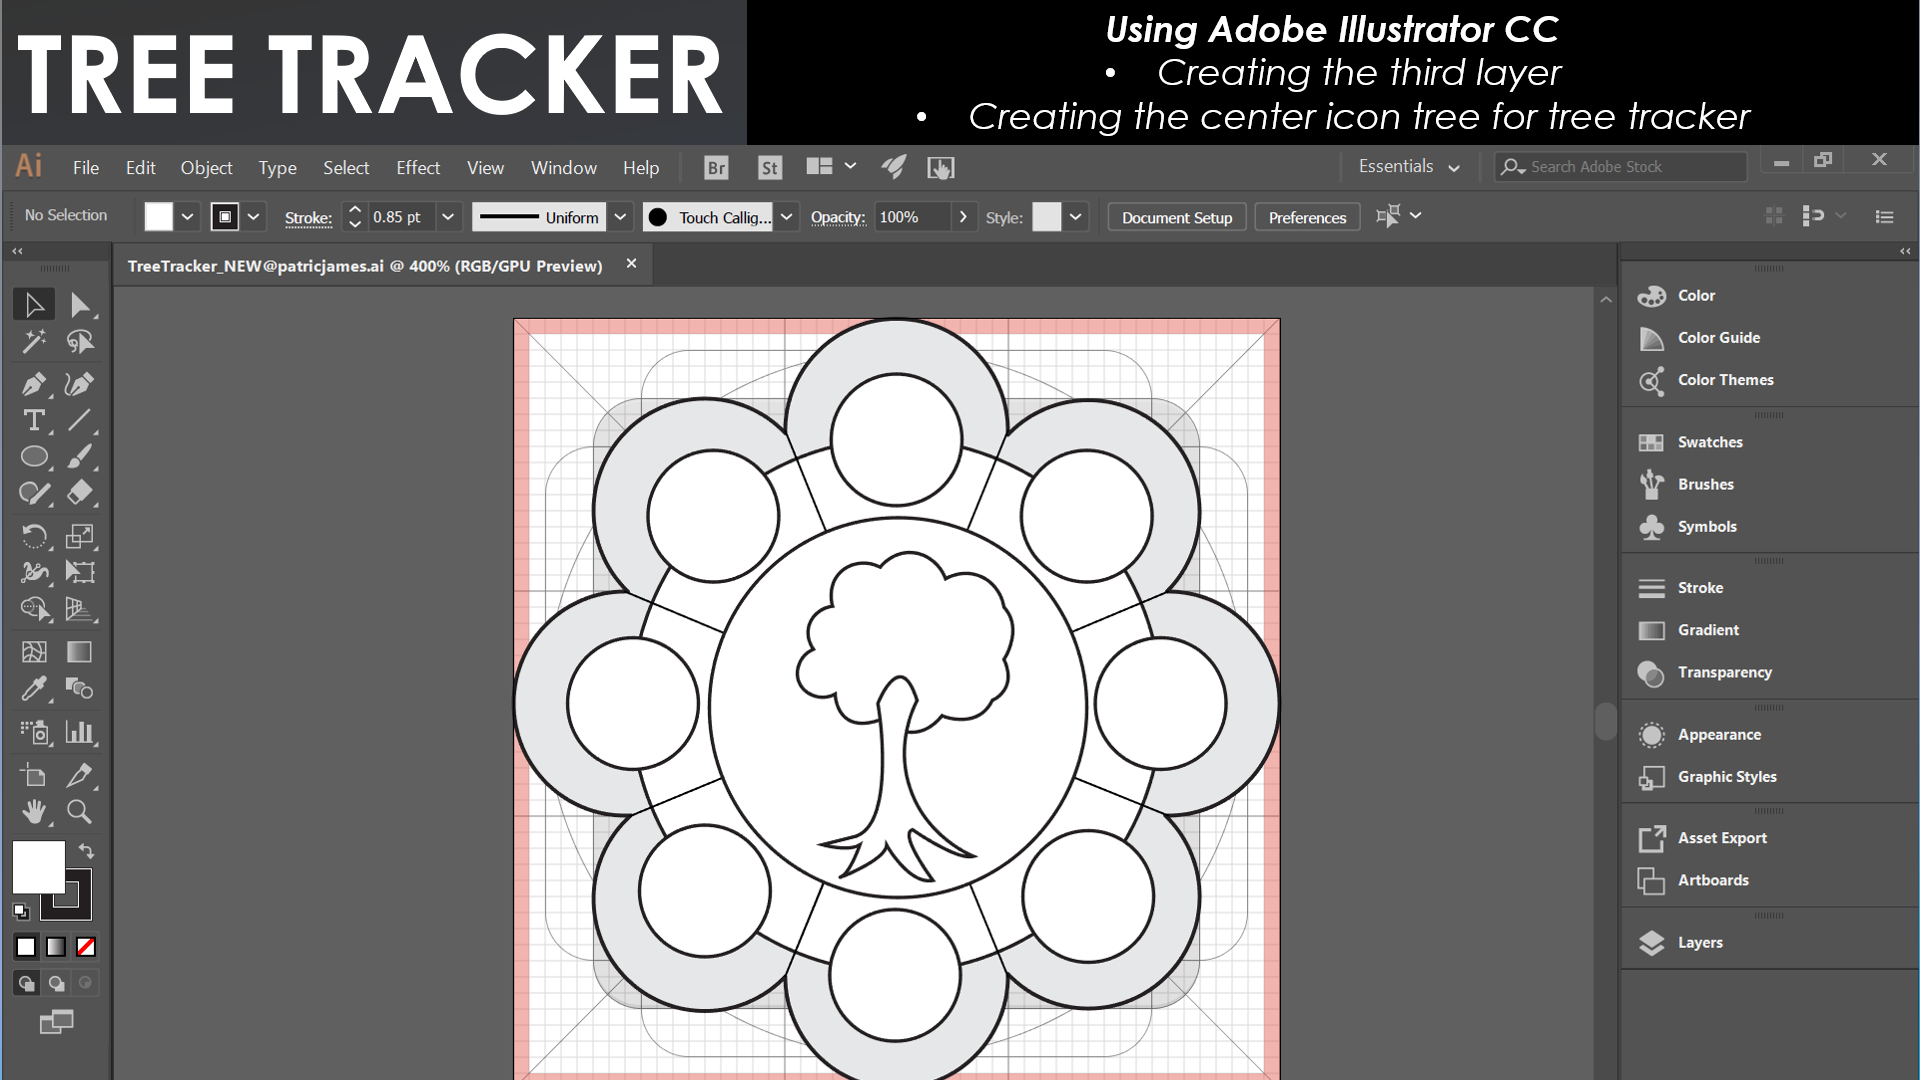Pick the Width warp tool
Viewport: 1920px width, 1080px height.
click(x=34, y=572)
